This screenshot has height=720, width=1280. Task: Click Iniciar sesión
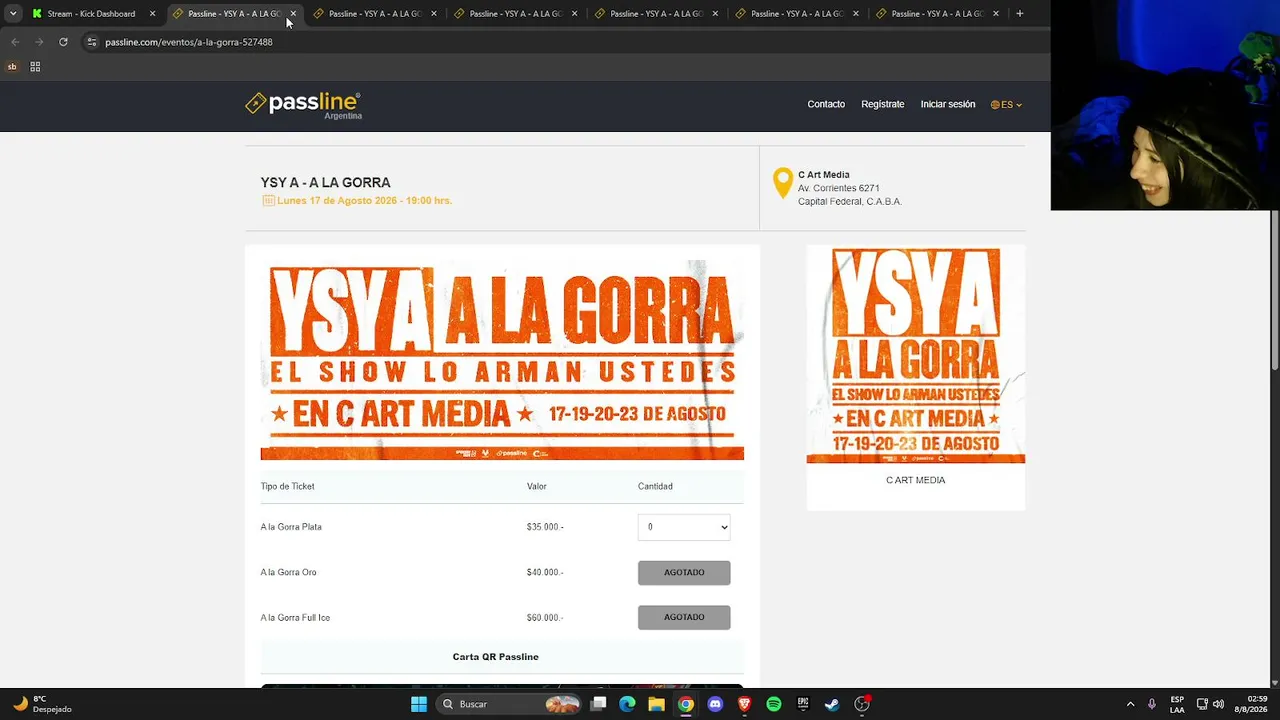click(x=947, y=104)
